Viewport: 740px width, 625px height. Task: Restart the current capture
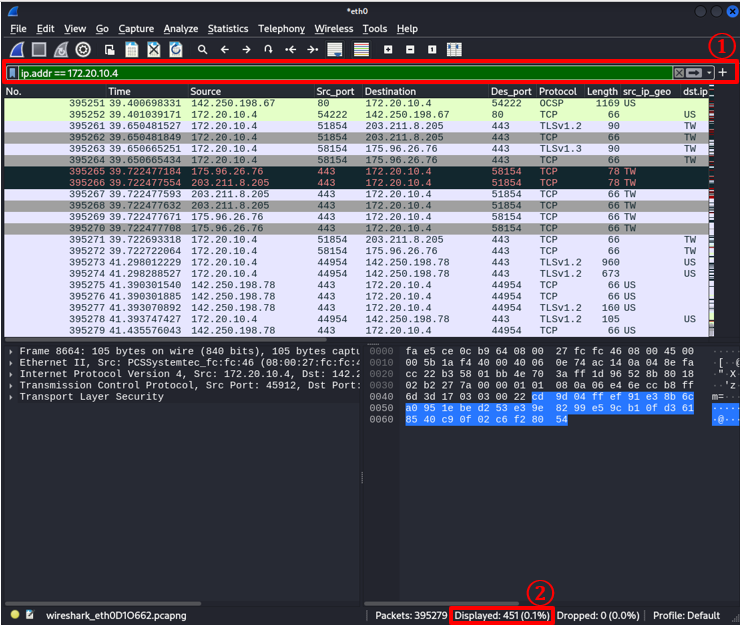[61, 49]
